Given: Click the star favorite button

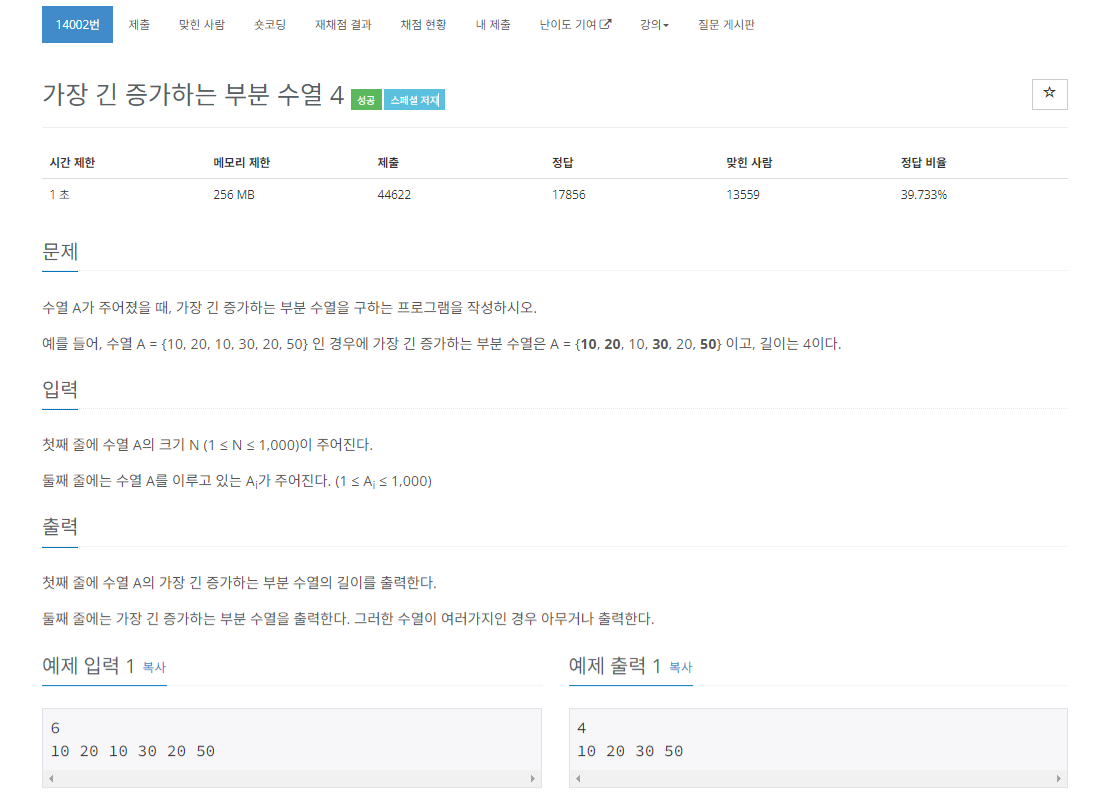Looking at the screenshot, I should (1049, 93).
